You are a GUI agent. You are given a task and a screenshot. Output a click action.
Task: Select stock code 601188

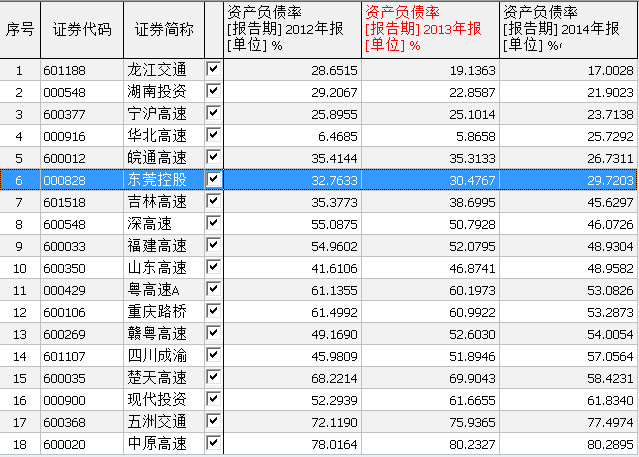click(64, 71)
